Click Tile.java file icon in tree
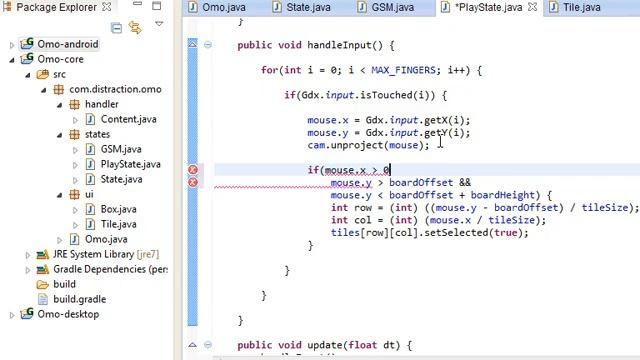The height and width of the screenshot is (360, 640). click(90, 224)
